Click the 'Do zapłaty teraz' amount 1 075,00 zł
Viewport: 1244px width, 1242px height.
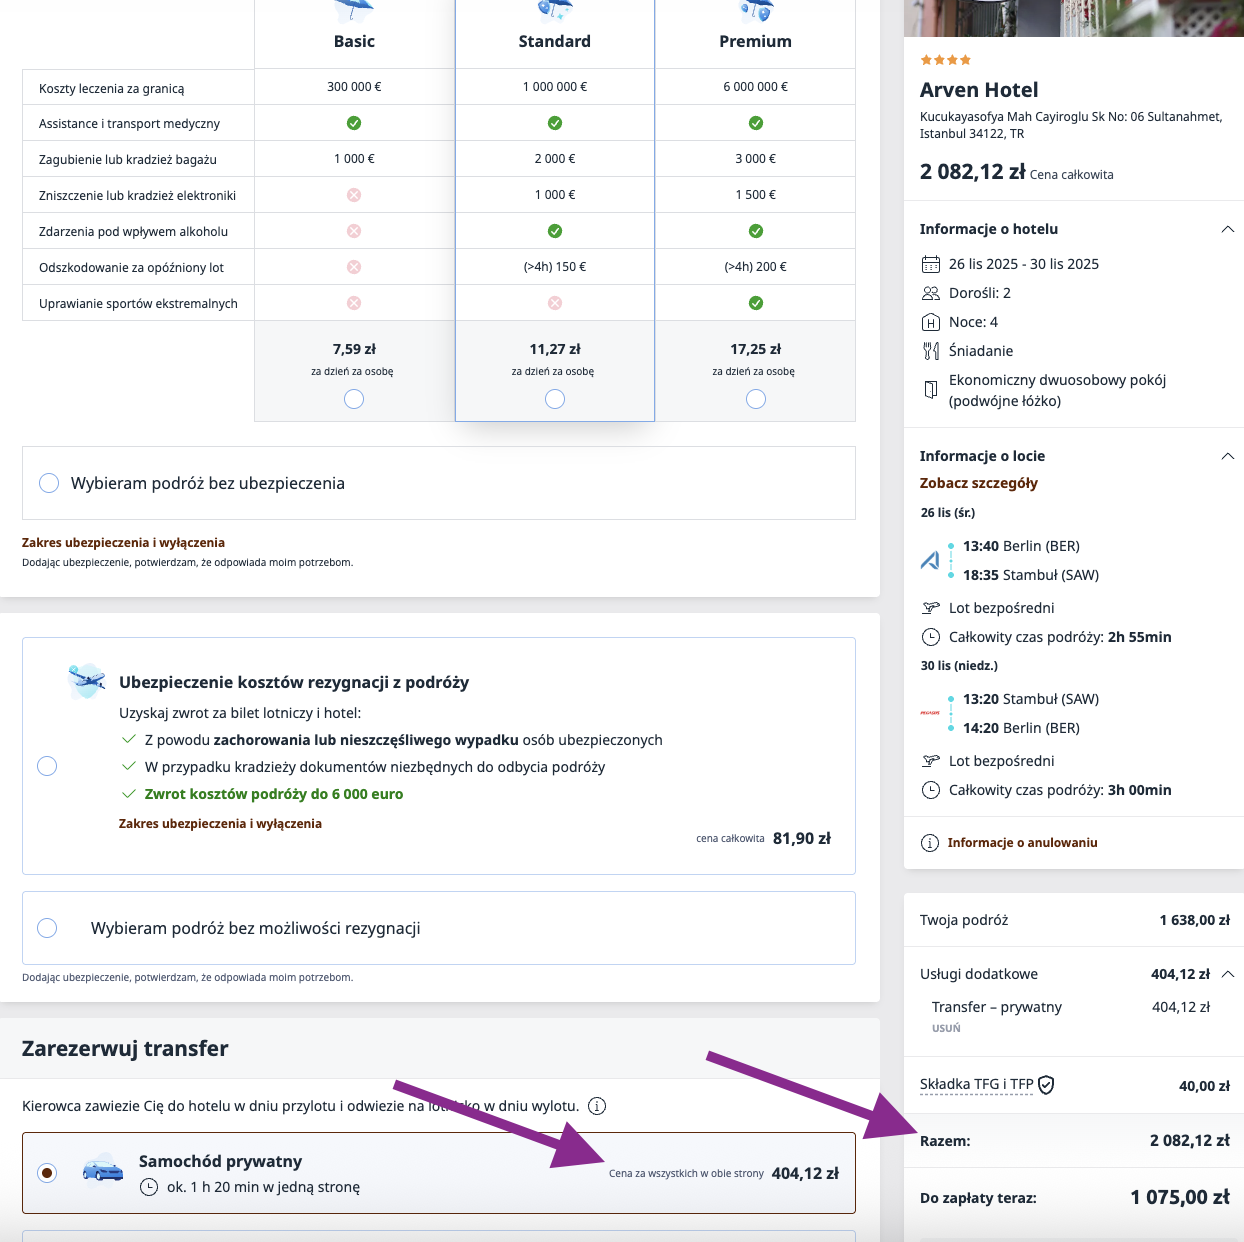[1180, 1197]
